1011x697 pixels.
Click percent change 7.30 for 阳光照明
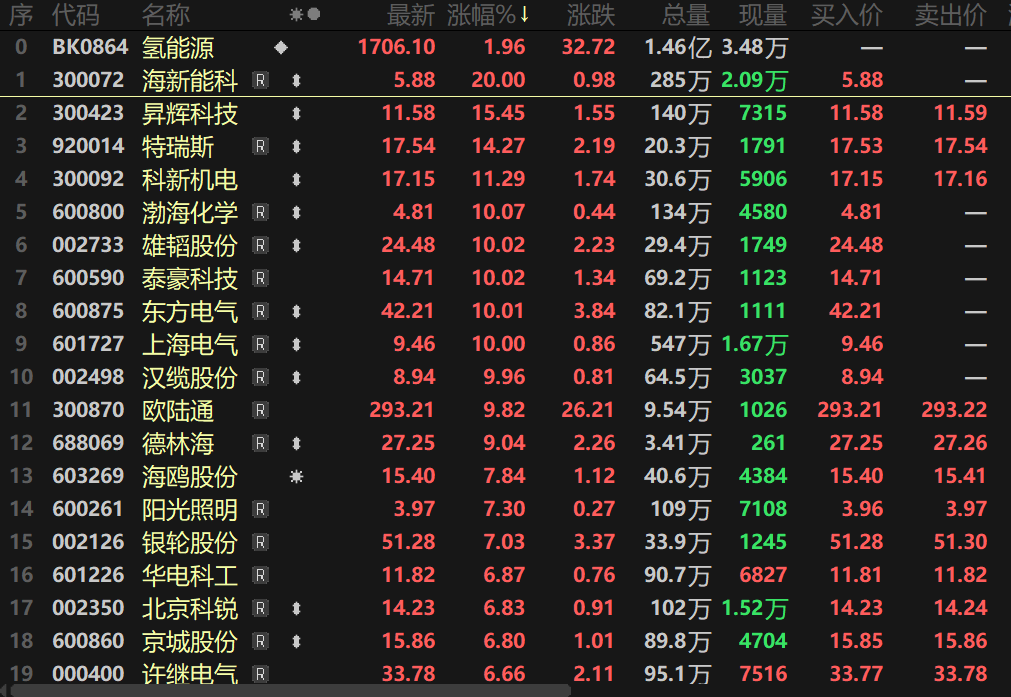point(504,509)
